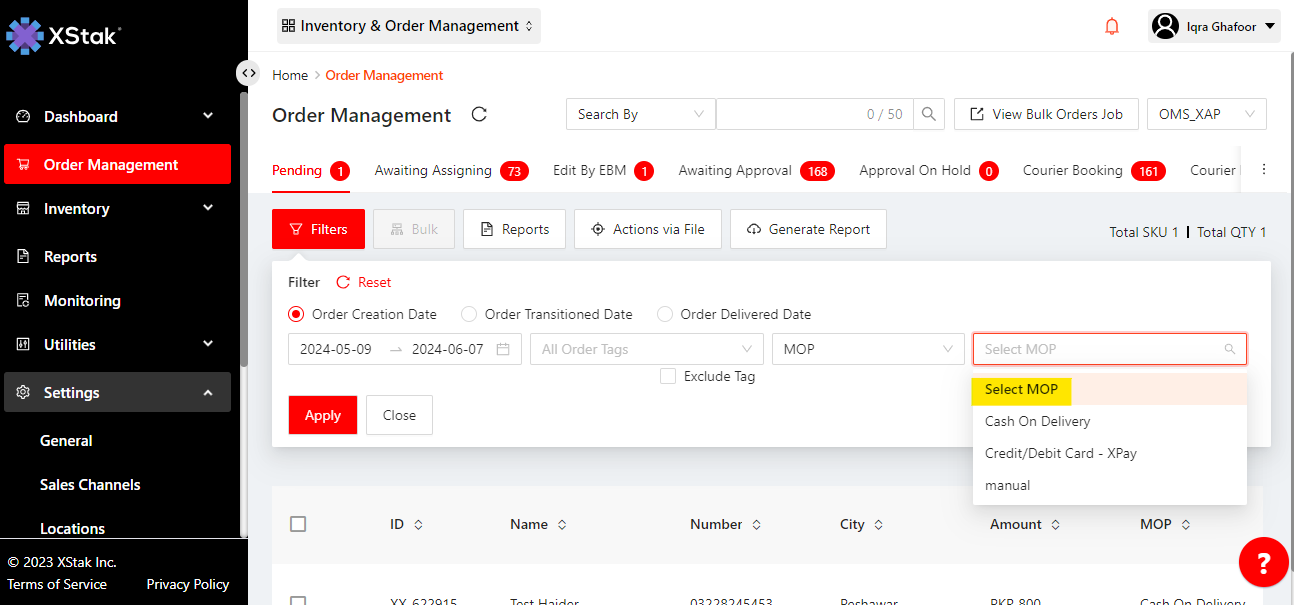1294x605 pixels.
Task: Click the three-dot more tabs icon
Action: coord(1264,170)
